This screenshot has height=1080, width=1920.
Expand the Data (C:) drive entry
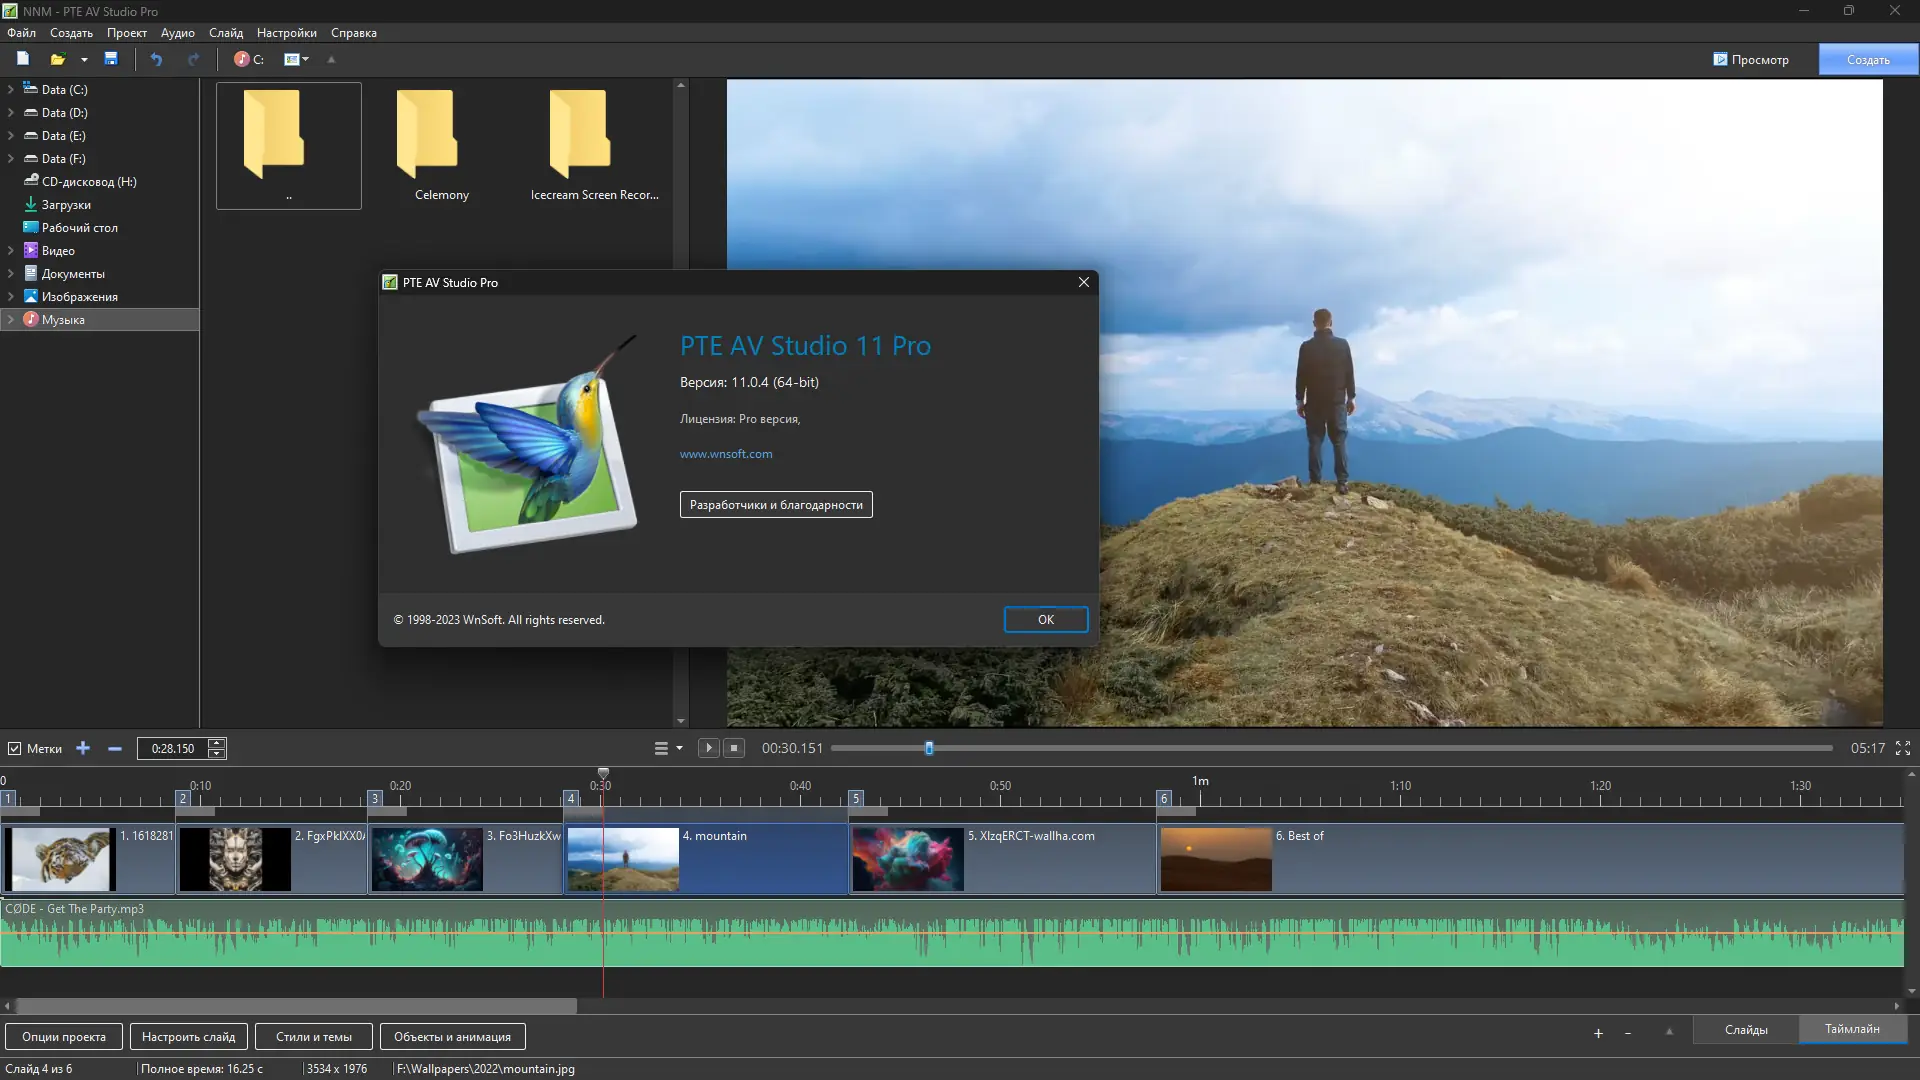[x=10, y=89]
